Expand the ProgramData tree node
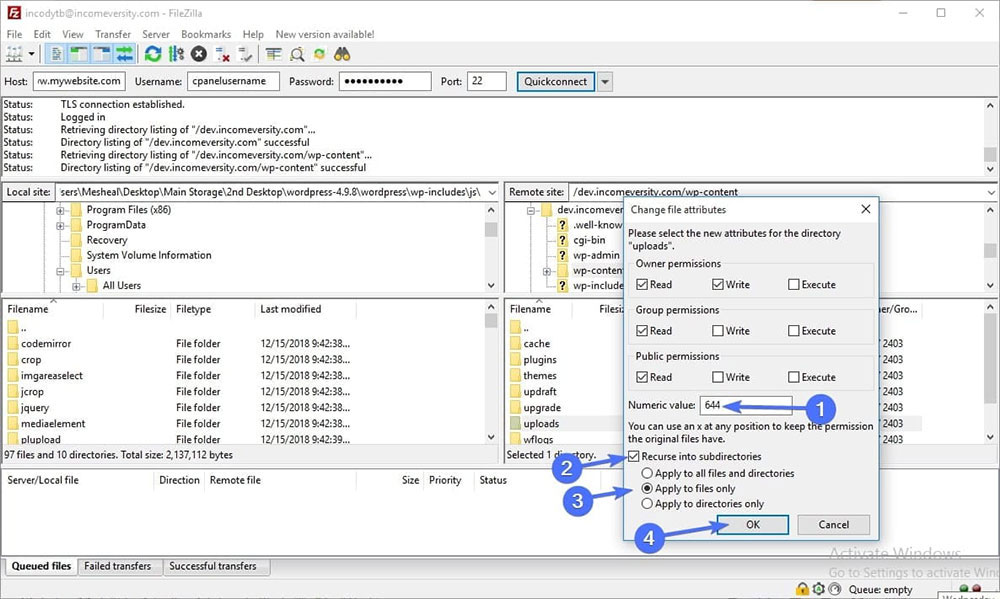 coord(60,225)
